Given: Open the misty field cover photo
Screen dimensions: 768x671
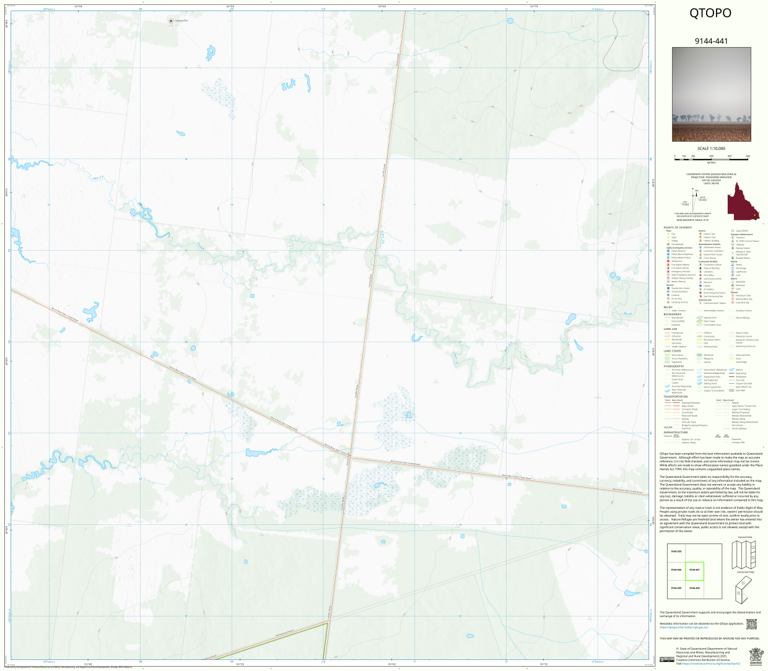Looking at the screenshot, I should pyautogui.click(x=711, y=95).
